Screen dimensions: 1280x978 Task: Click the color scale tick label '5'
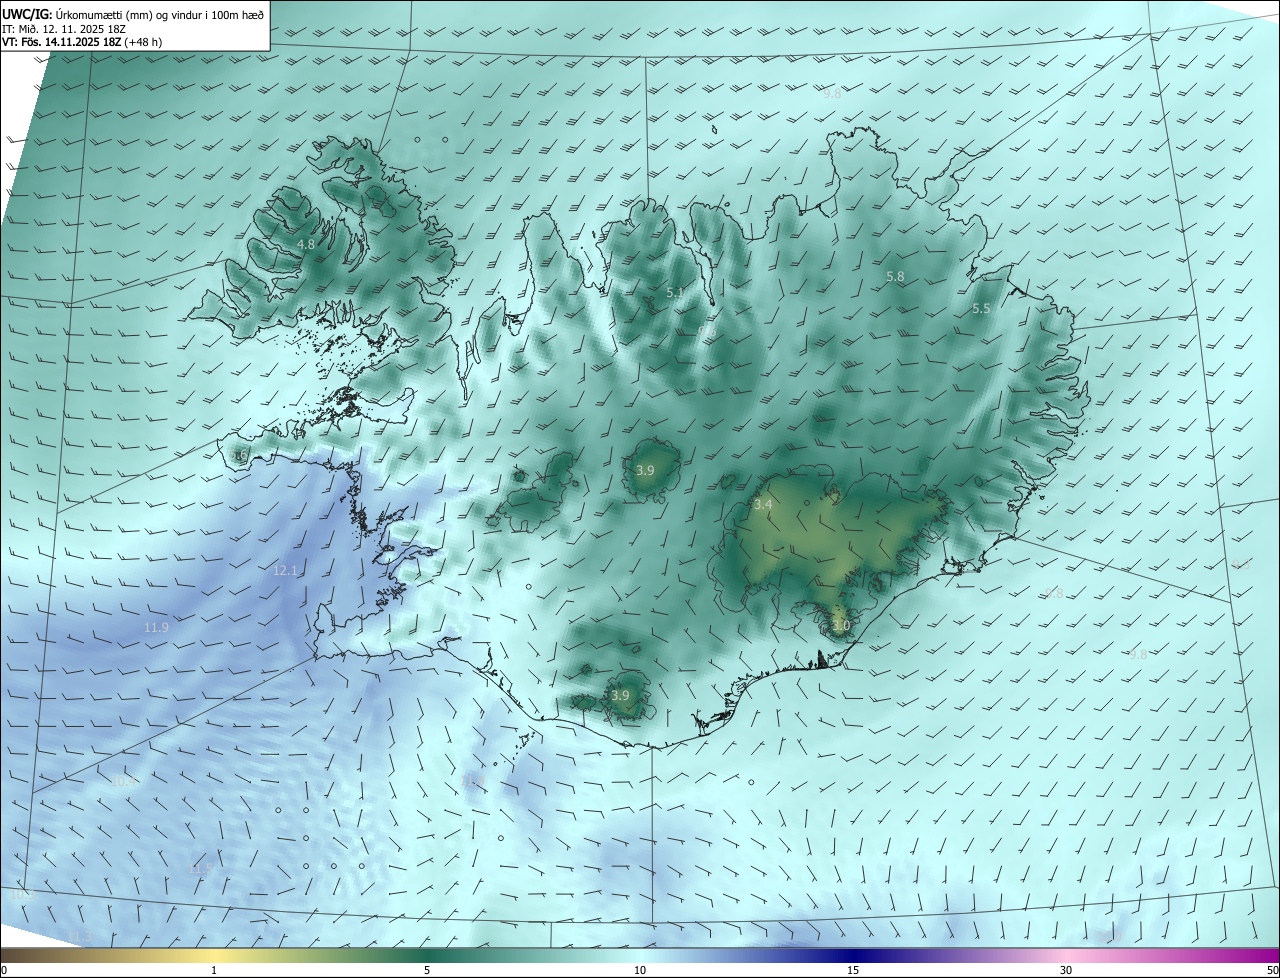click(x=427, y=970)
